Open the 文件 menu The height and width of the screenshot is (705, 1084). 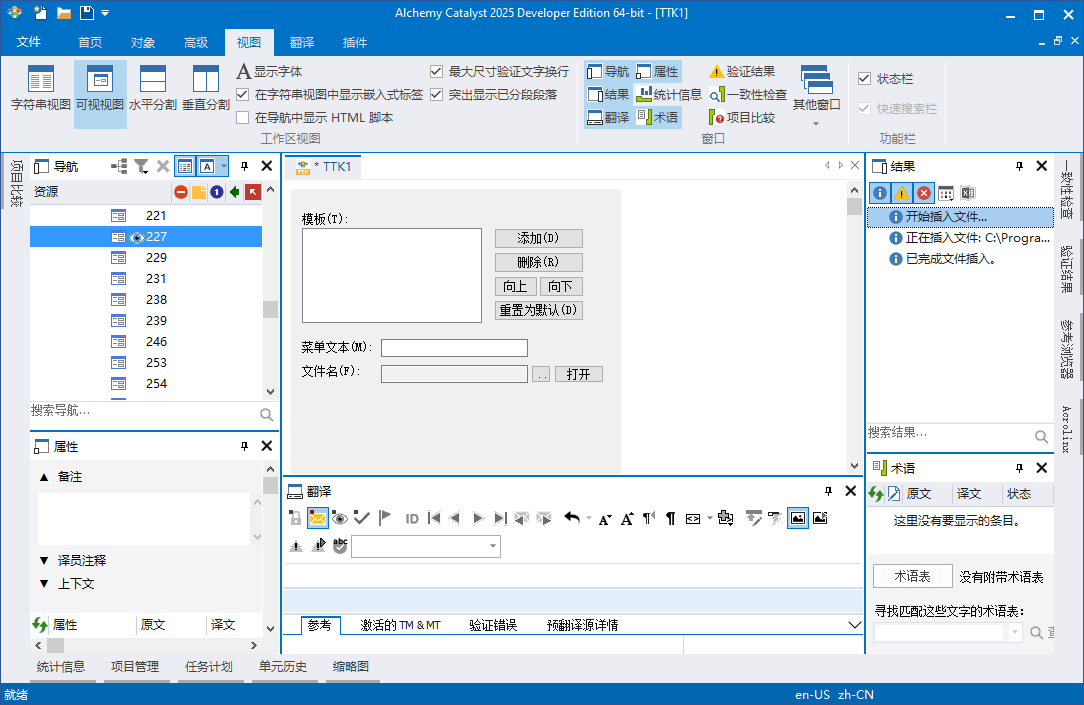pyautogui.click(x=28, y=42)
